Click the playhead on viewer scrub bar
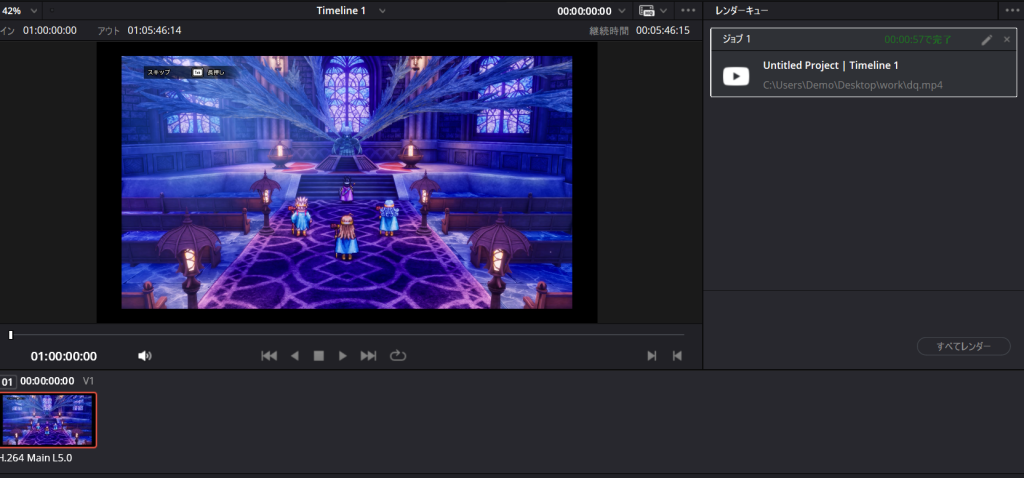The image size is (1024, 478). 11,335
